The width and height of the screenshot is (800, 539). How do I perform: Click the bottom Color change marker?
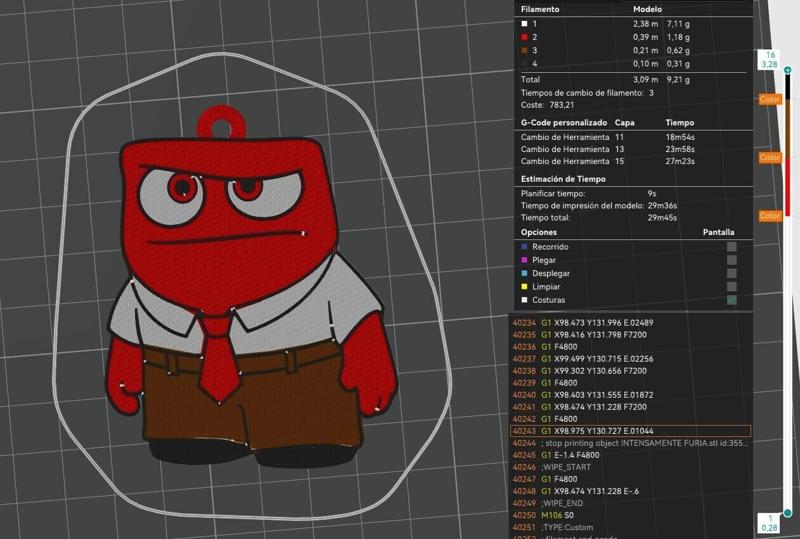point(769,216)
